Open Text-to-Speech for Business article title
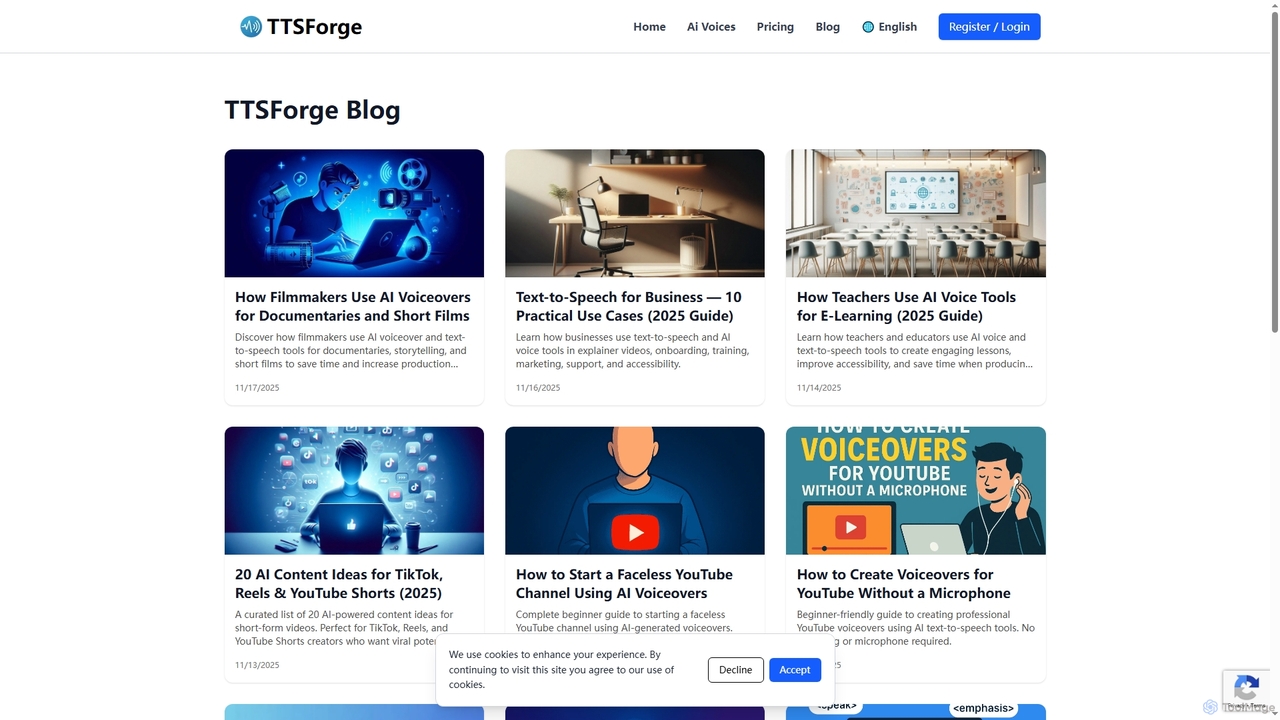The image size is (1280, 720). click(x=628, y=306)
